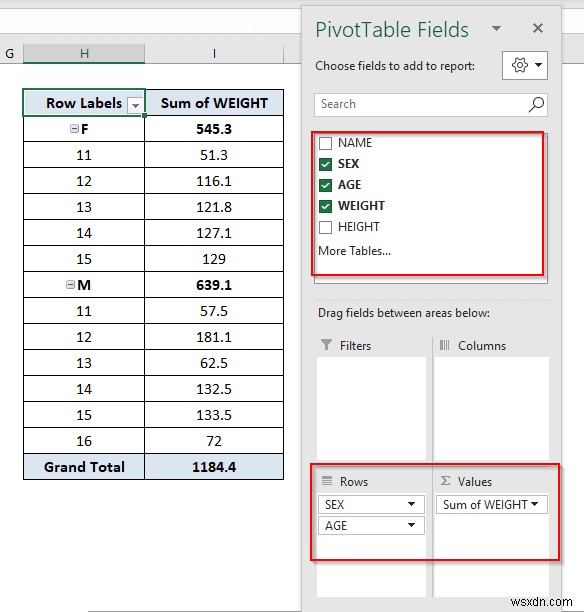Select the cell with value 116.1
584x612 pixels.
214,181
